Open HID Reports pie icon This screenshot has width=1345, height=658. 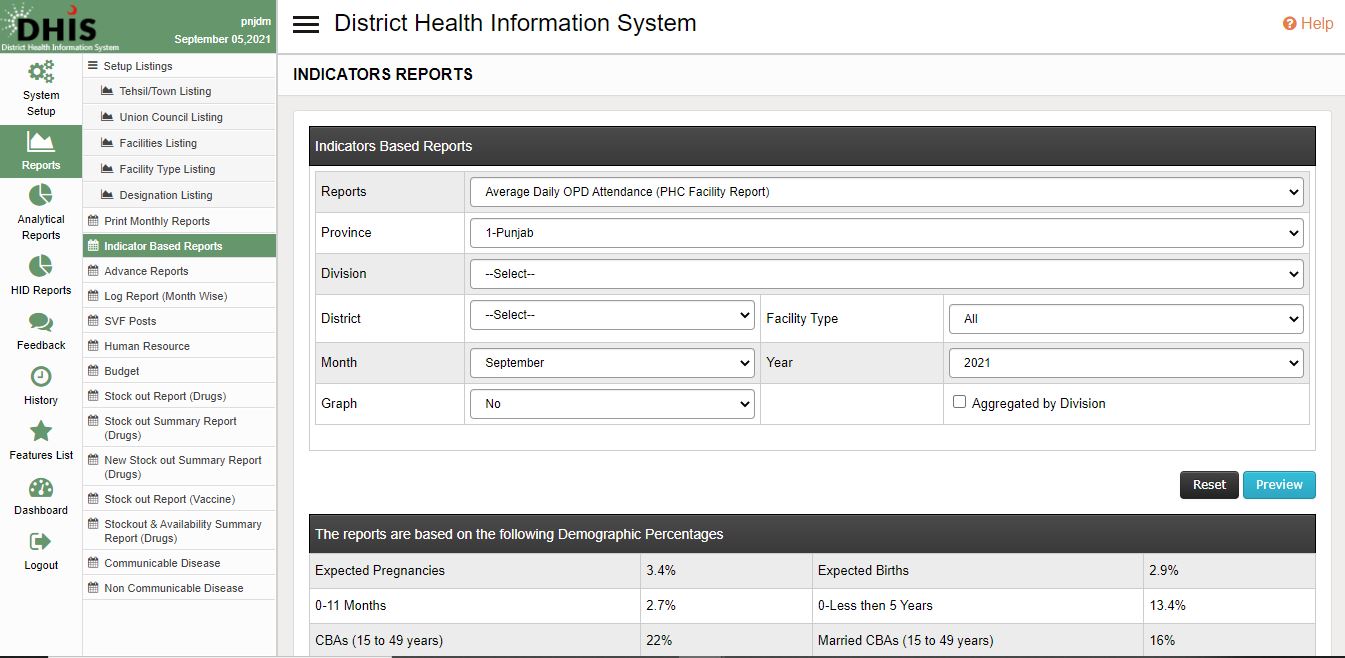pos(41,266)
